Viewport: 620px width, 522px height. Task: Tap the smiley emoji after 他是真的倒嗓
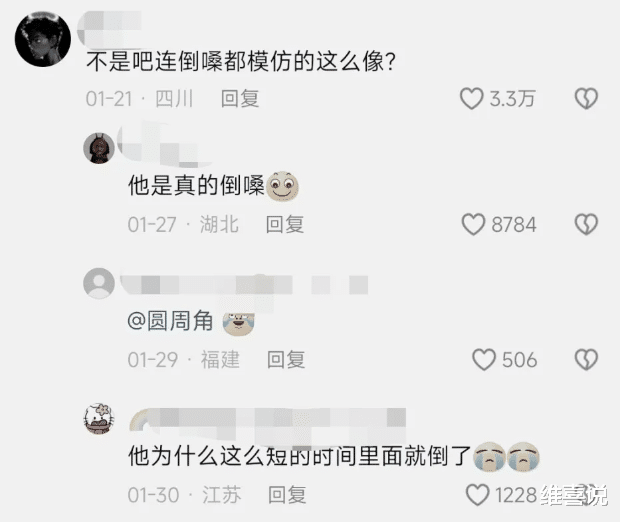coord(283,186)
